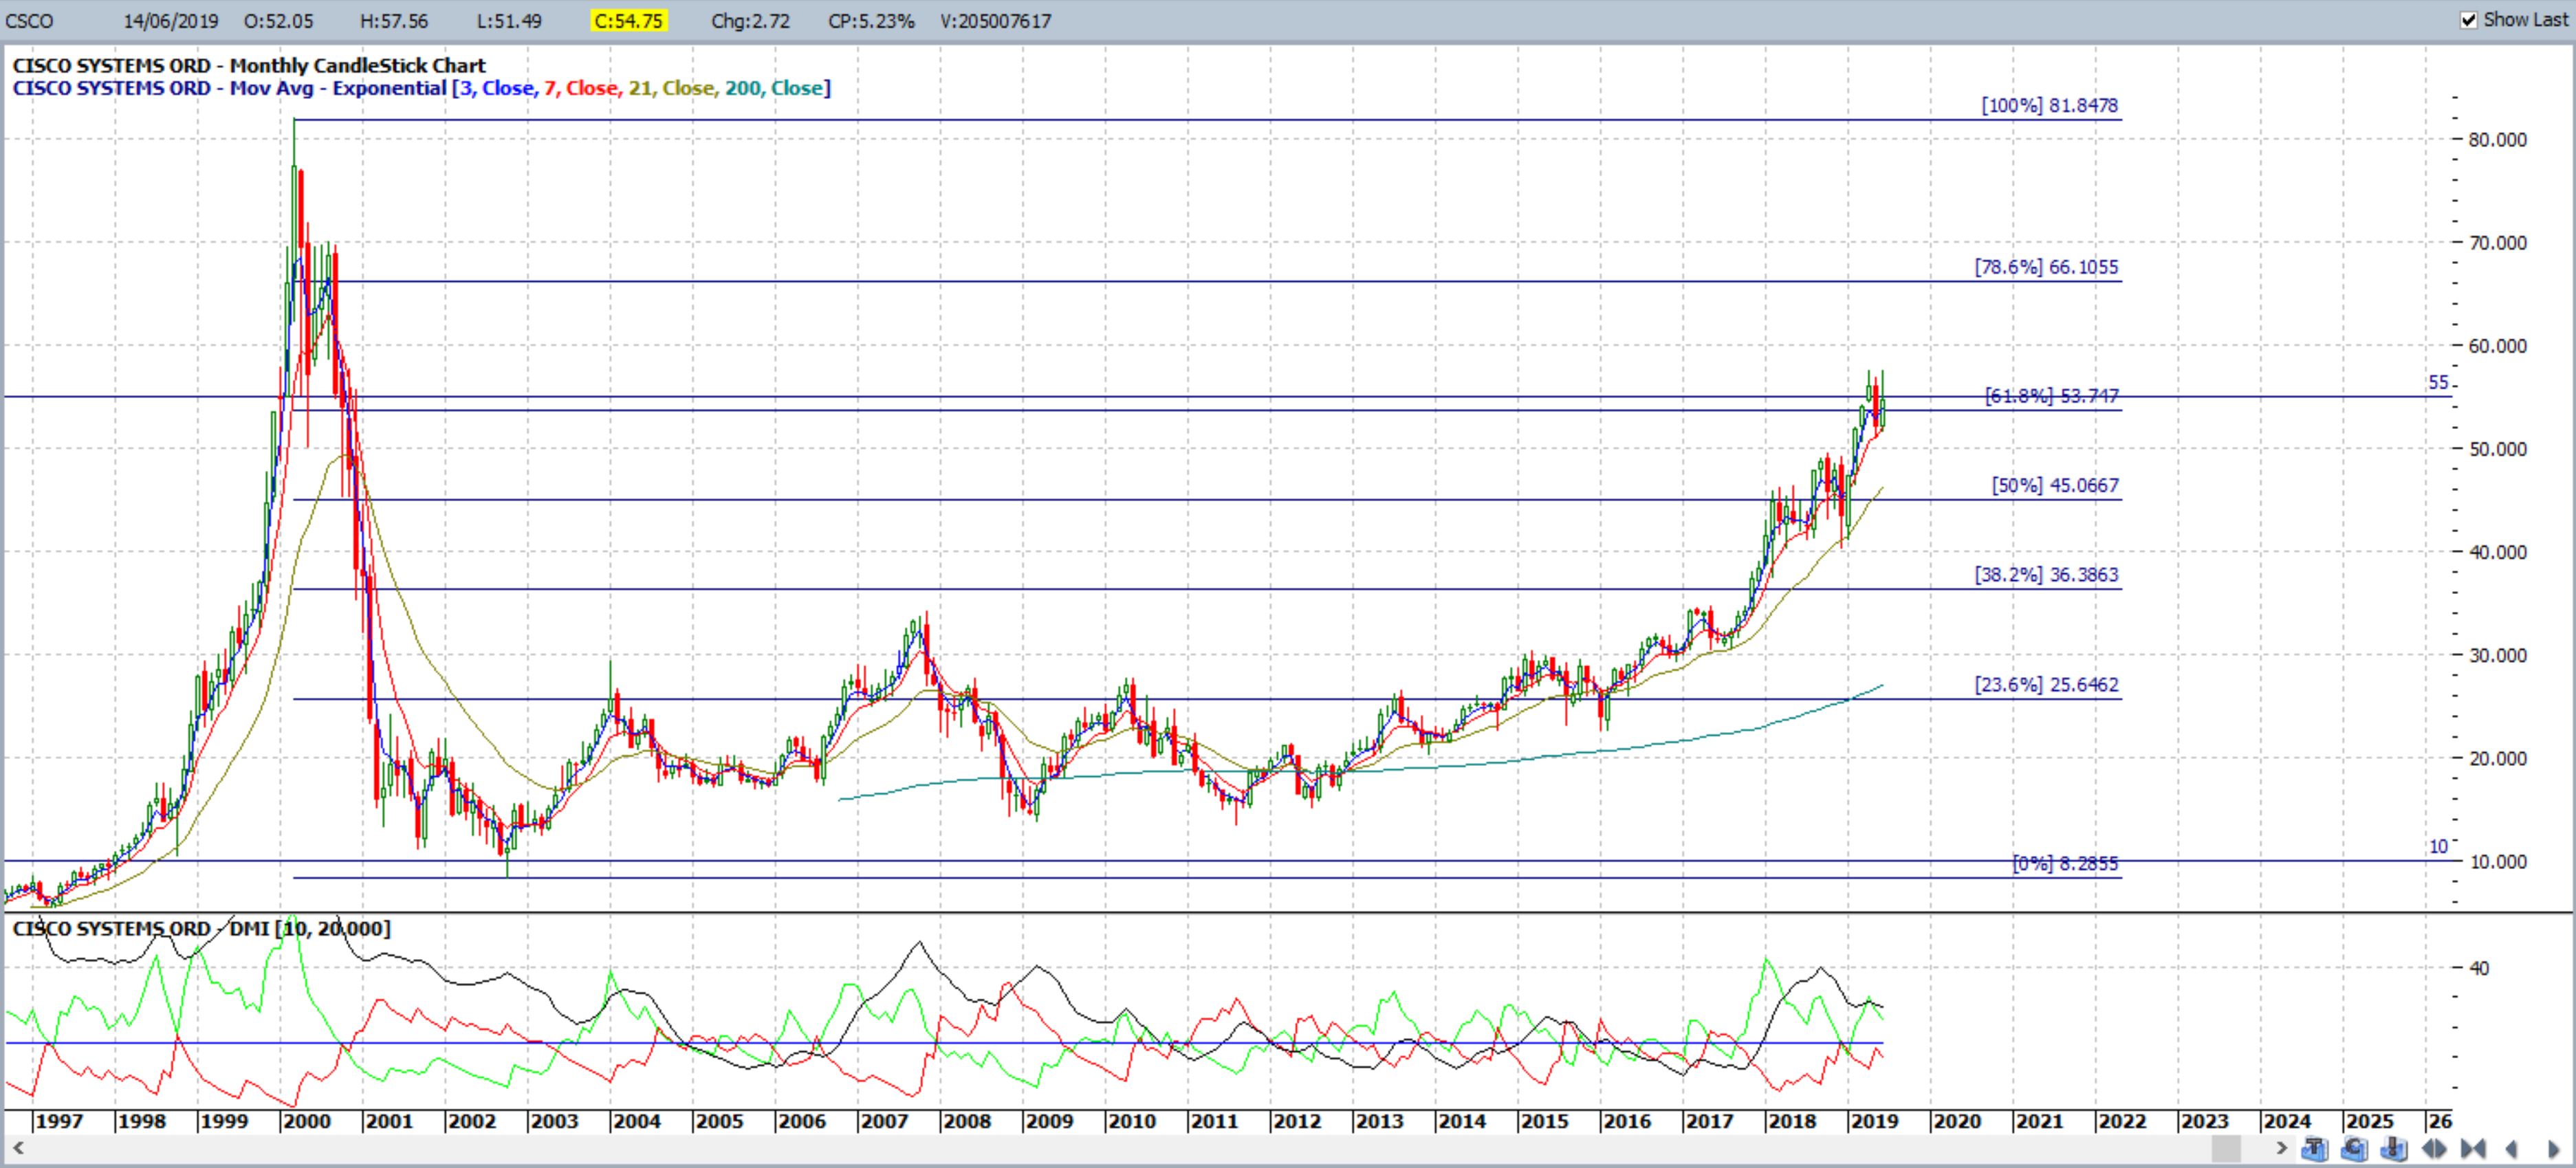This screenshot has width=2576, height=1168.
Task: Click the scrollbar right chevron arrow
Action: (2282, 1148)
